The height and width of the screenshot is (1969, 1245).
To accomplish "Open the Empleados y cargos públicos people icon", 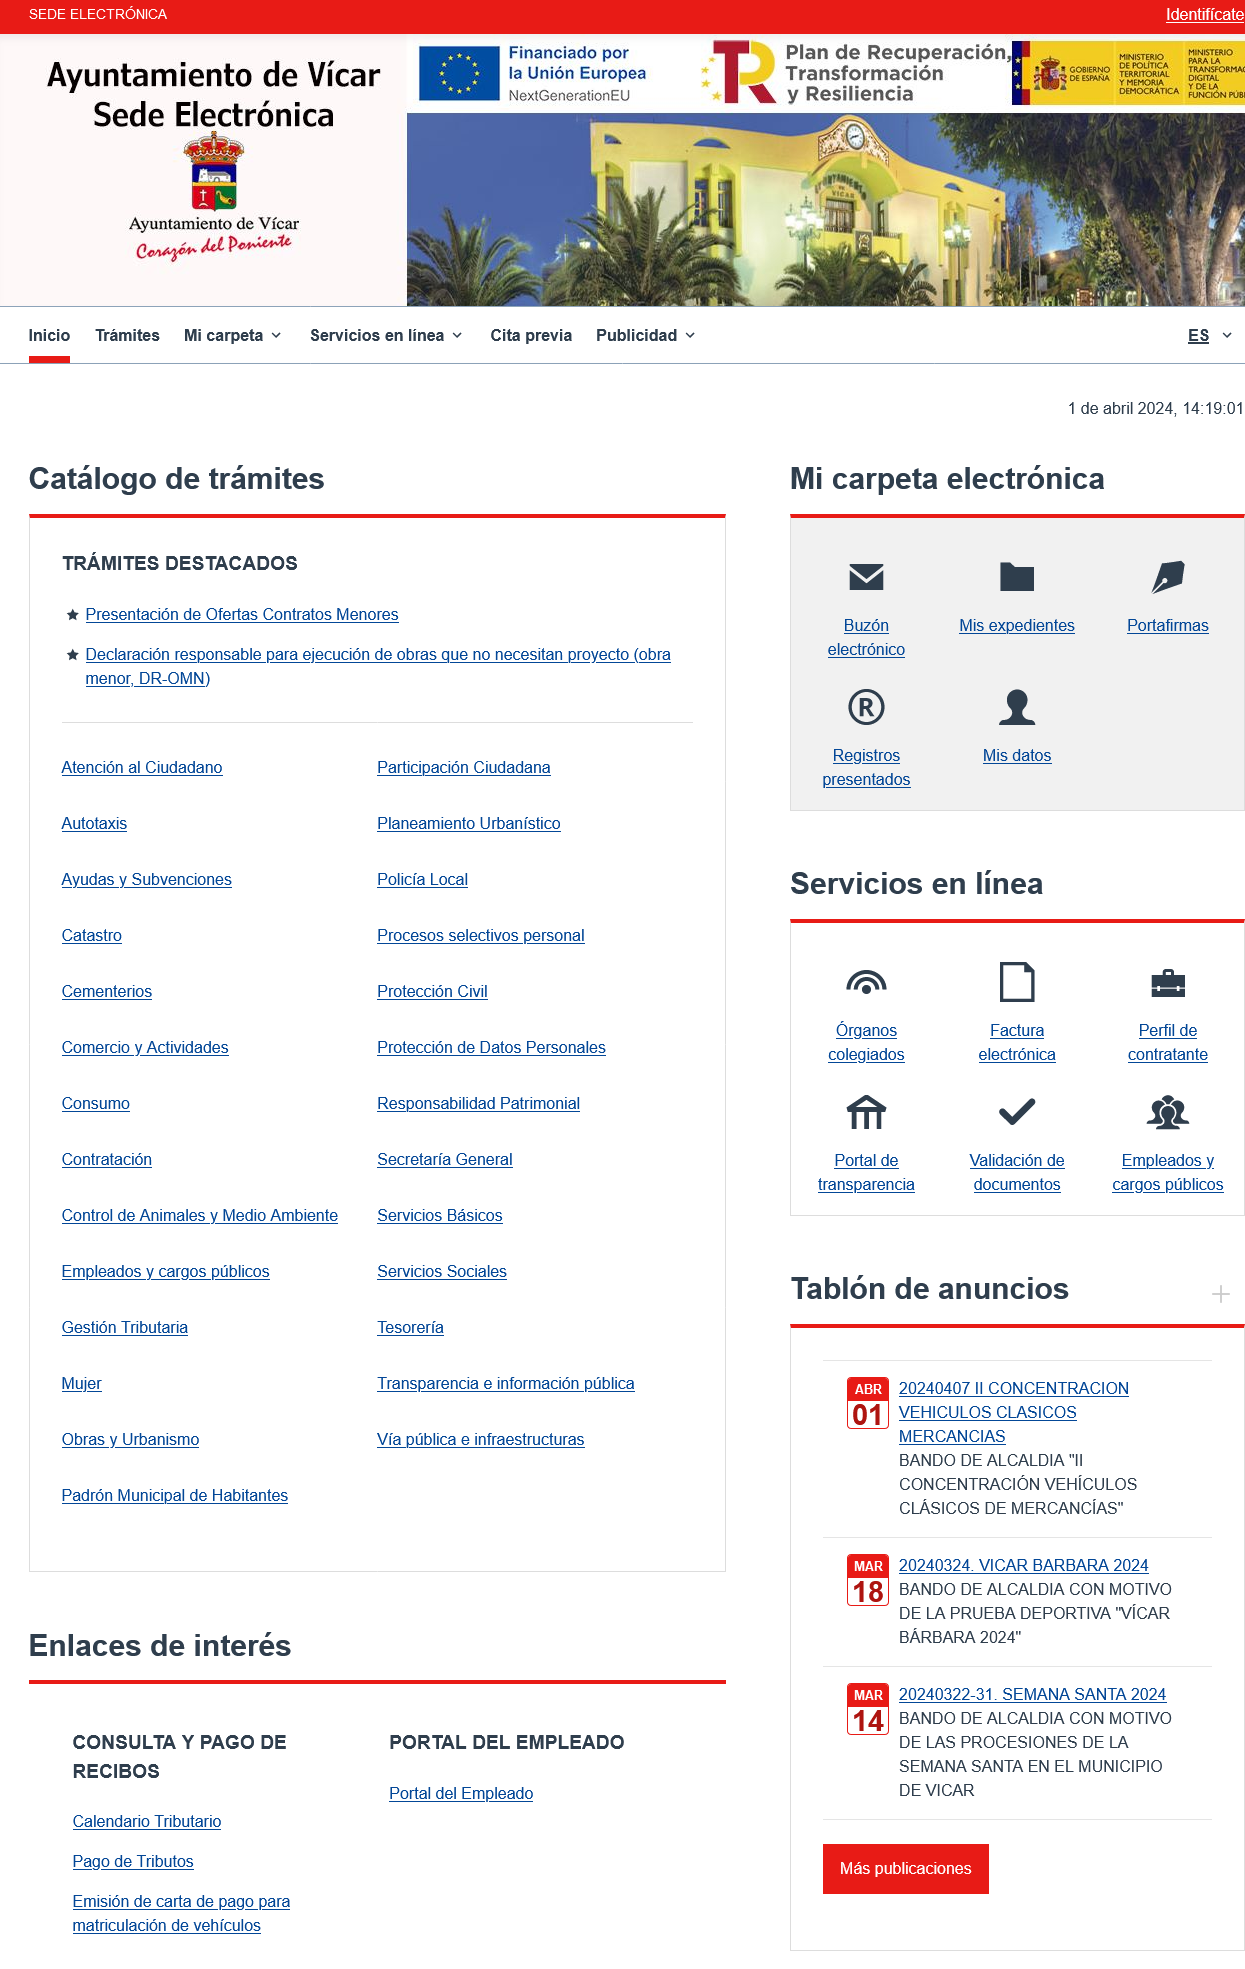I will [1168, 1112].
